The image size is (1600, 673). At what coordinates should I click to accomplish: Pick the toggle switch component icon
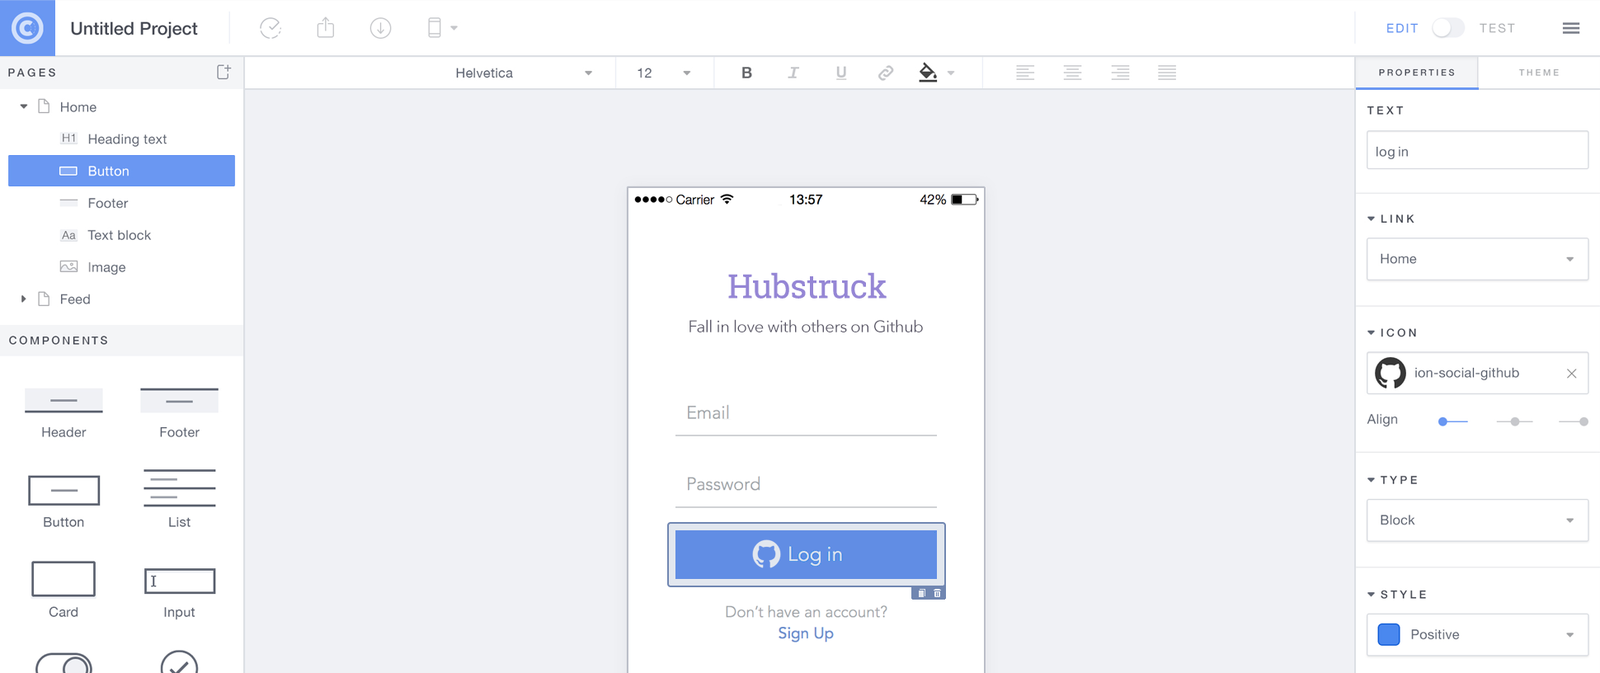(x=64, y=663)
